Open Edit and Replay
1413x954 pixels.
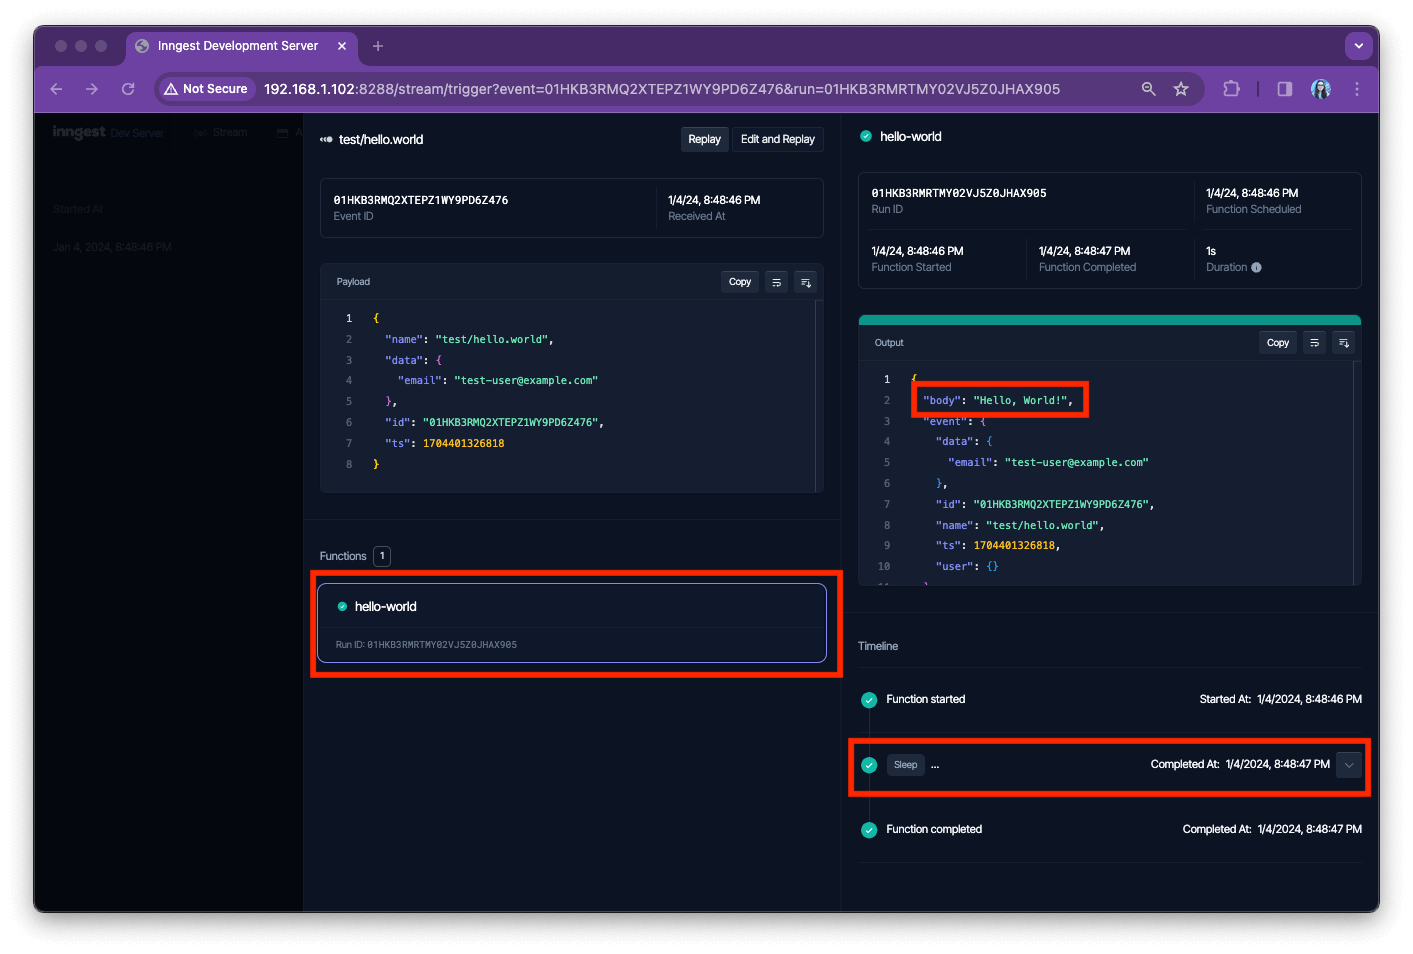[x=777, y=139]
